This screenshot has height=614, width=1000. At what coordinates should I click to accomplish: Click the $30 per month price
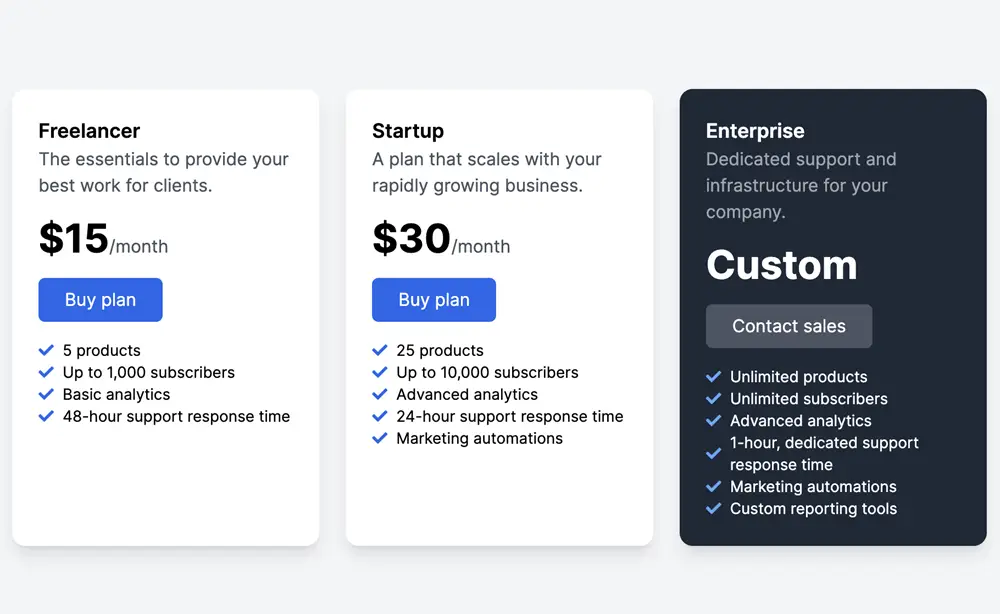tap(440, 240)
